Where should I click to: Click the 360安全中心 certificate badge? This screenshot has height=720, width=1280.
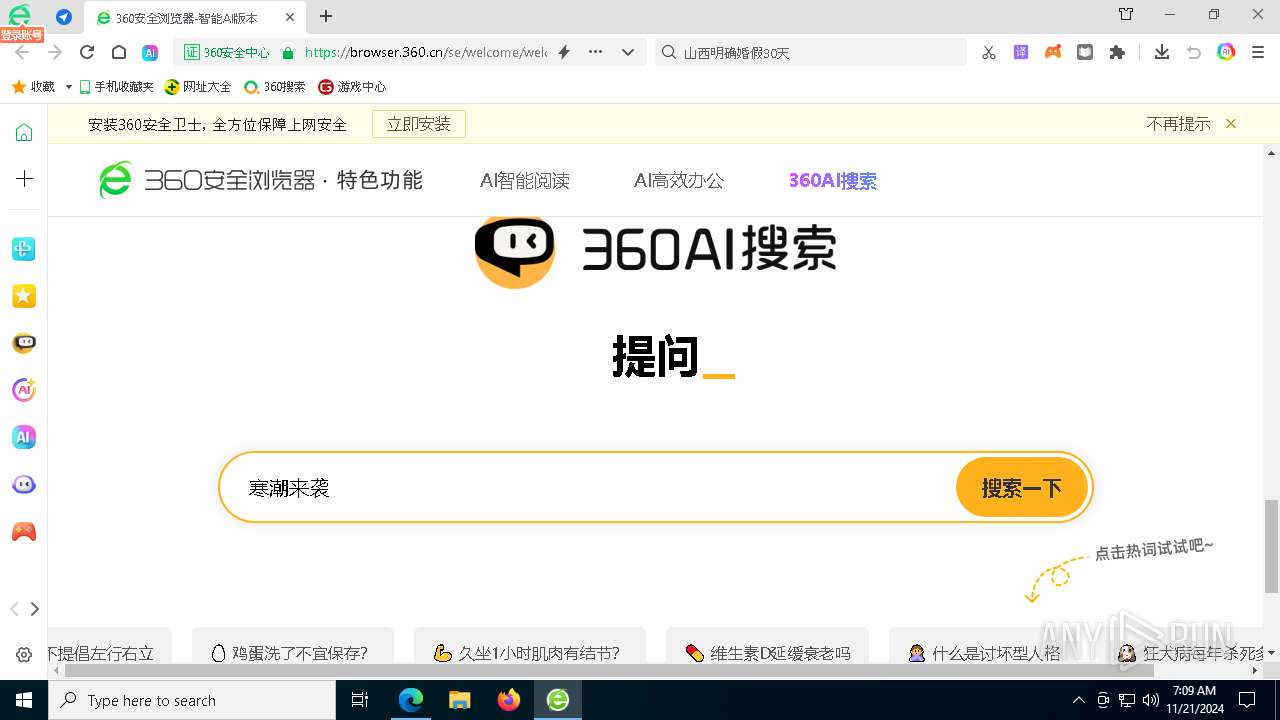click(x=226, y=53)
